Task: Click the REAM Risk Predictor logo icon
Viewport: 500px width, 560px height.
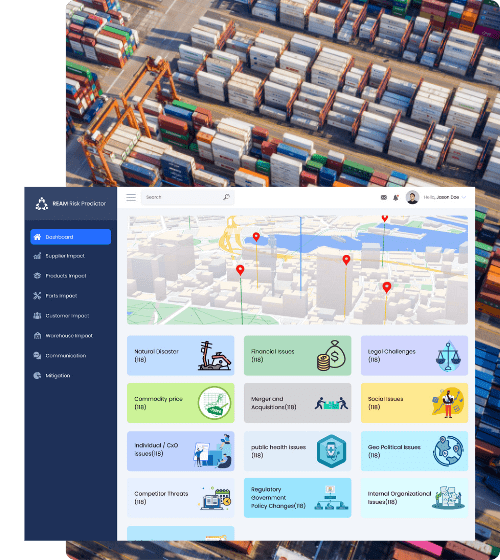Action: [42, 204]
